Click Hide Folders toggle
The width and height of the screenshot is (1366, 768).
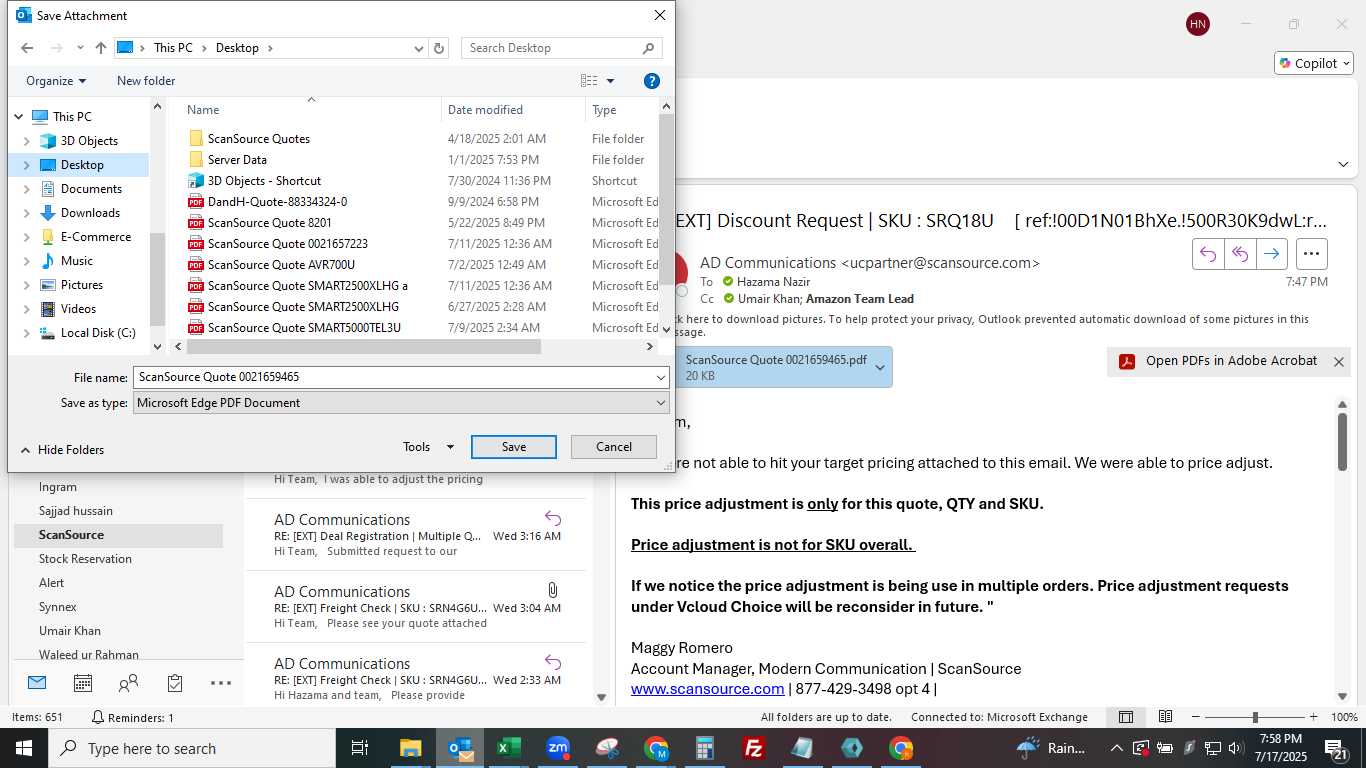pyautogui.click(x=61, y=450)
